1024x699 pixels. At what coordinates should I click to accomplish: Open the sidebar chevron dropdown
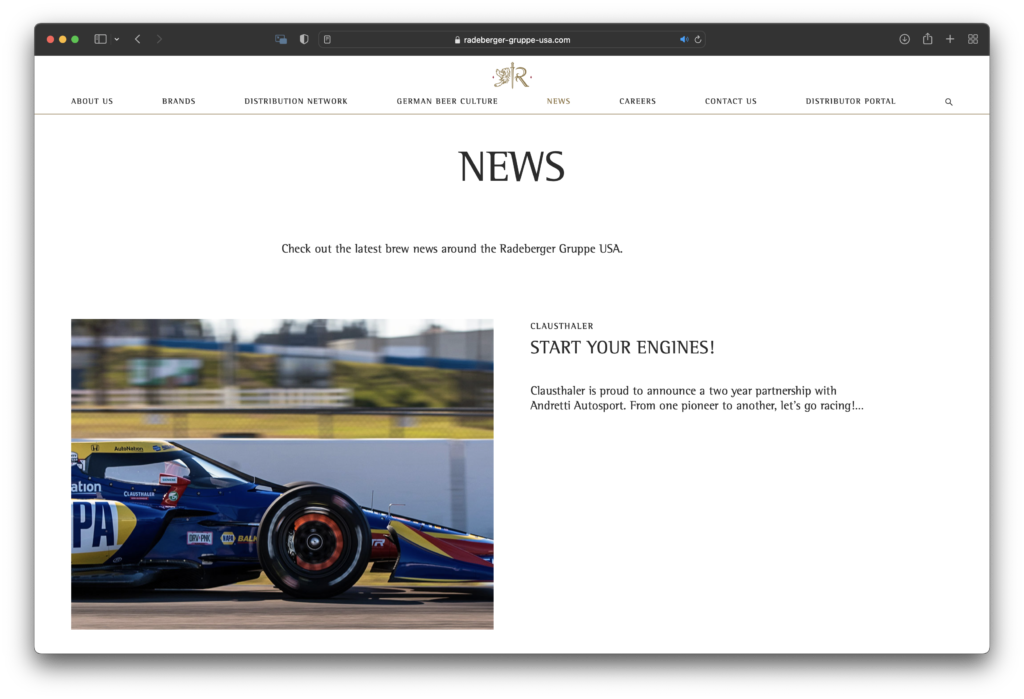coord(116,38)
